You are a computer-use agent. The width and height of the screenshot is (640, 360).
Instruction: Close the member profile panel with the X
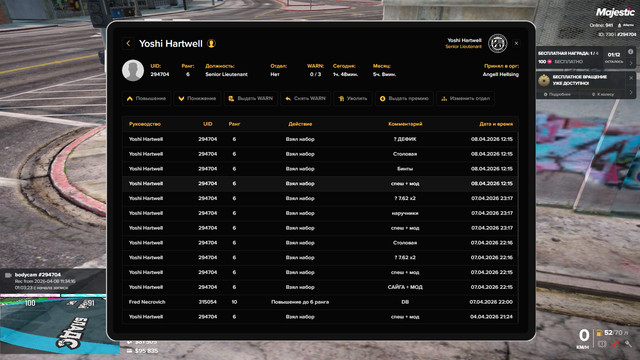(x=516, y=43)
